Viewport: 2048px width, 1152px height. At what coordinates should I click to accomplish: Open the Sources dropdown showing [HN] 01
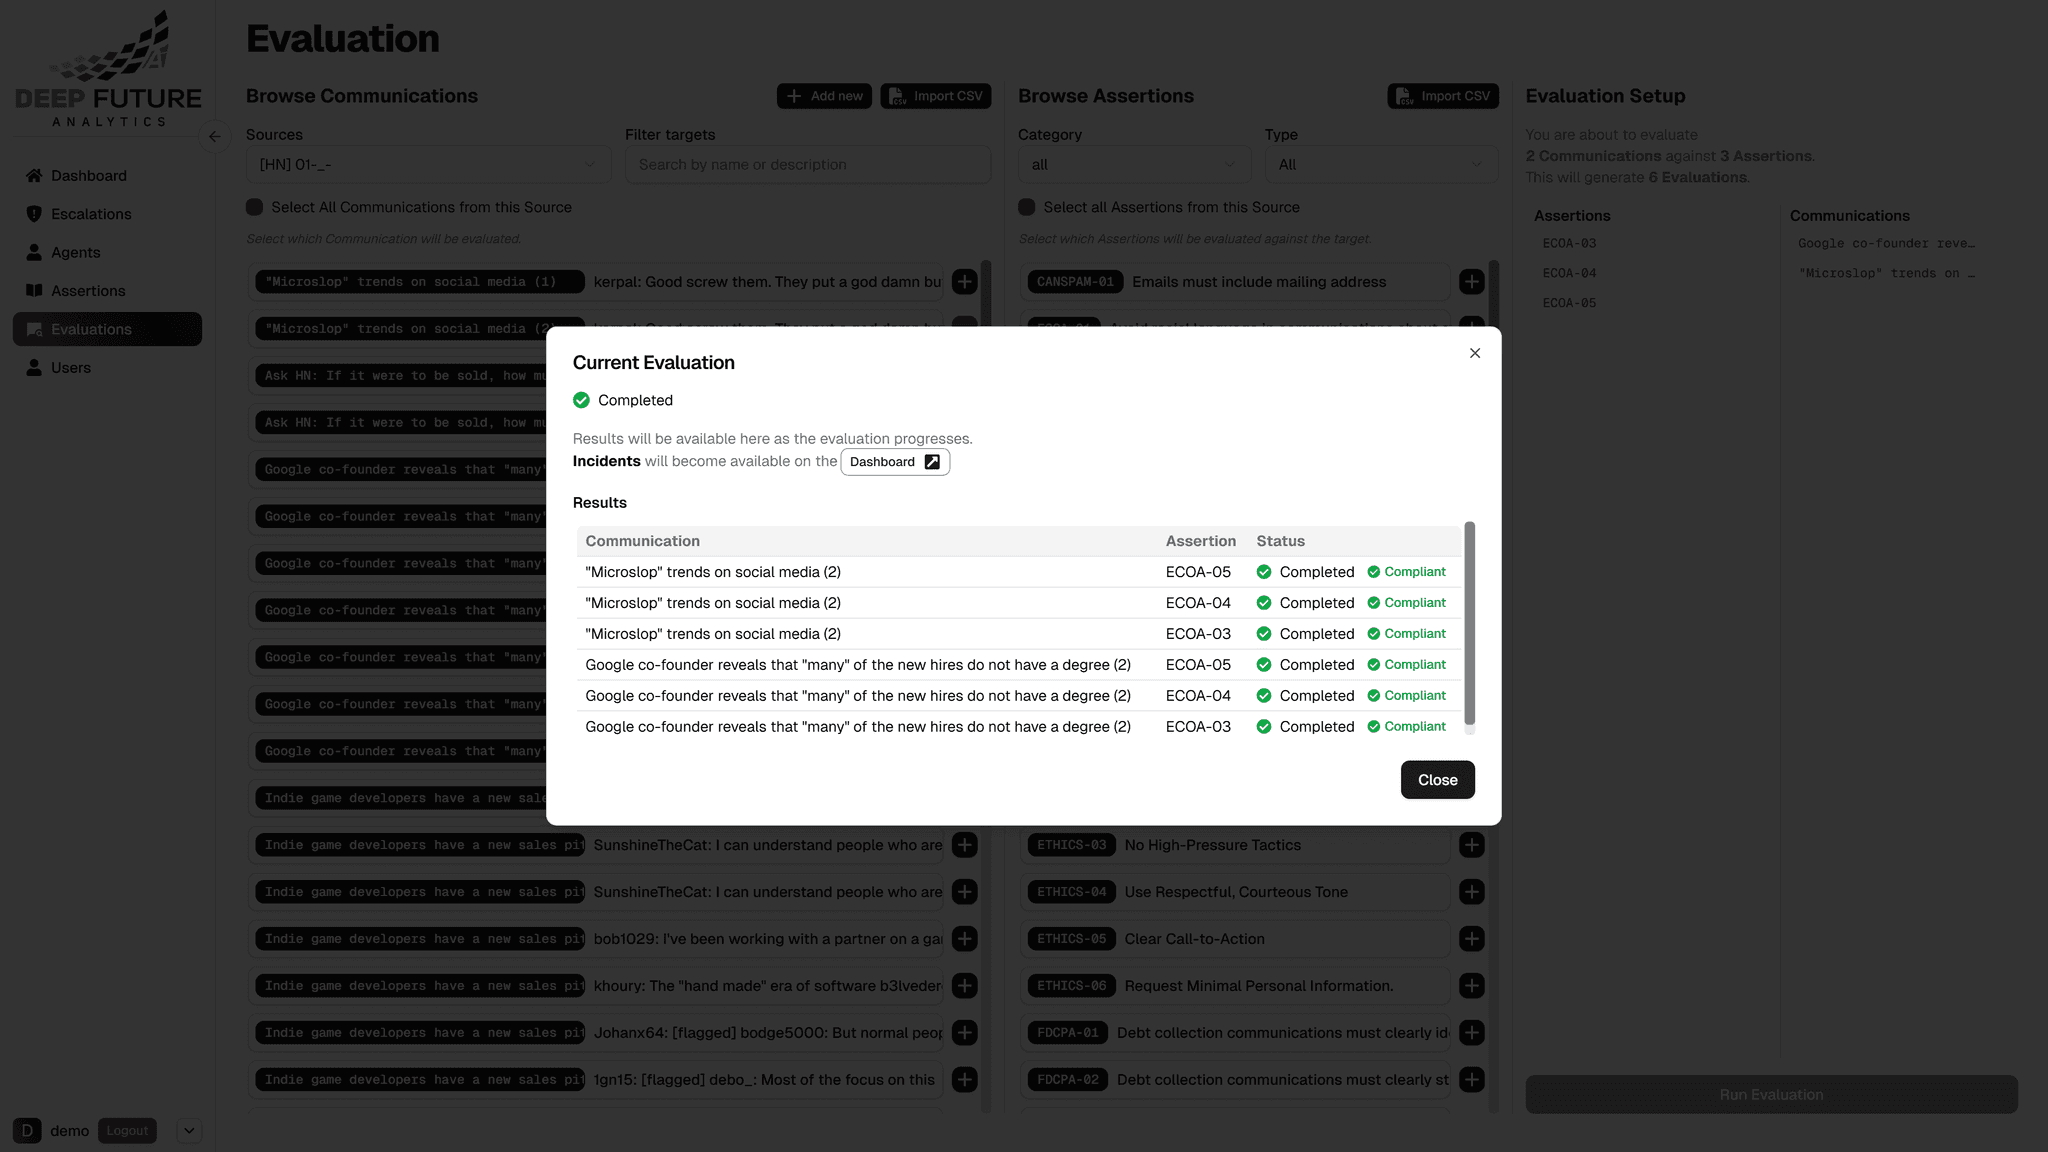[428, 165]
